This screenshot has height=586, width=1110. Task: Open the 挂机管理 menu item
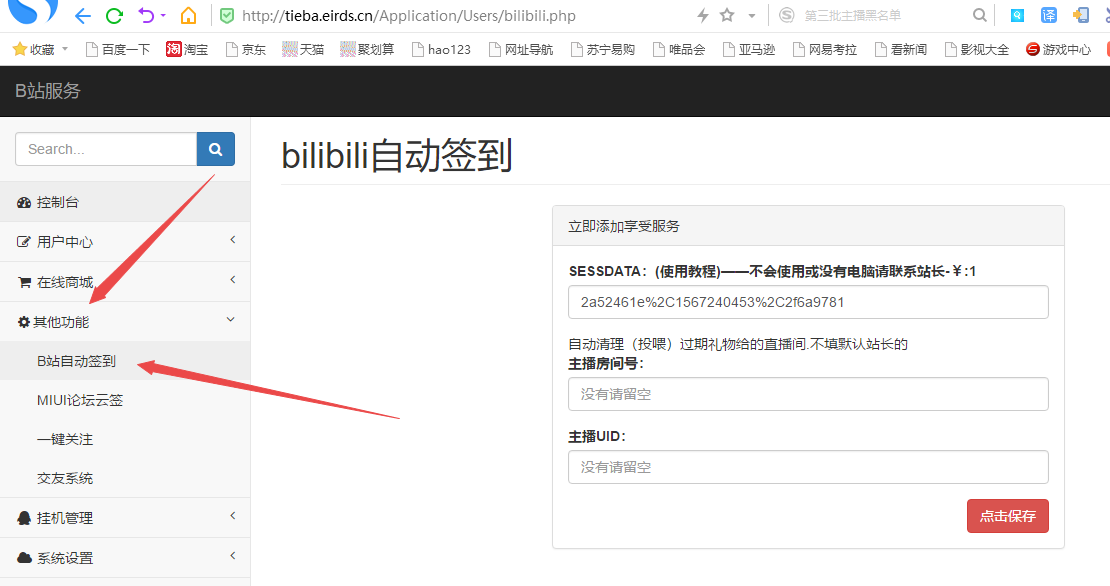pos(125,517)
